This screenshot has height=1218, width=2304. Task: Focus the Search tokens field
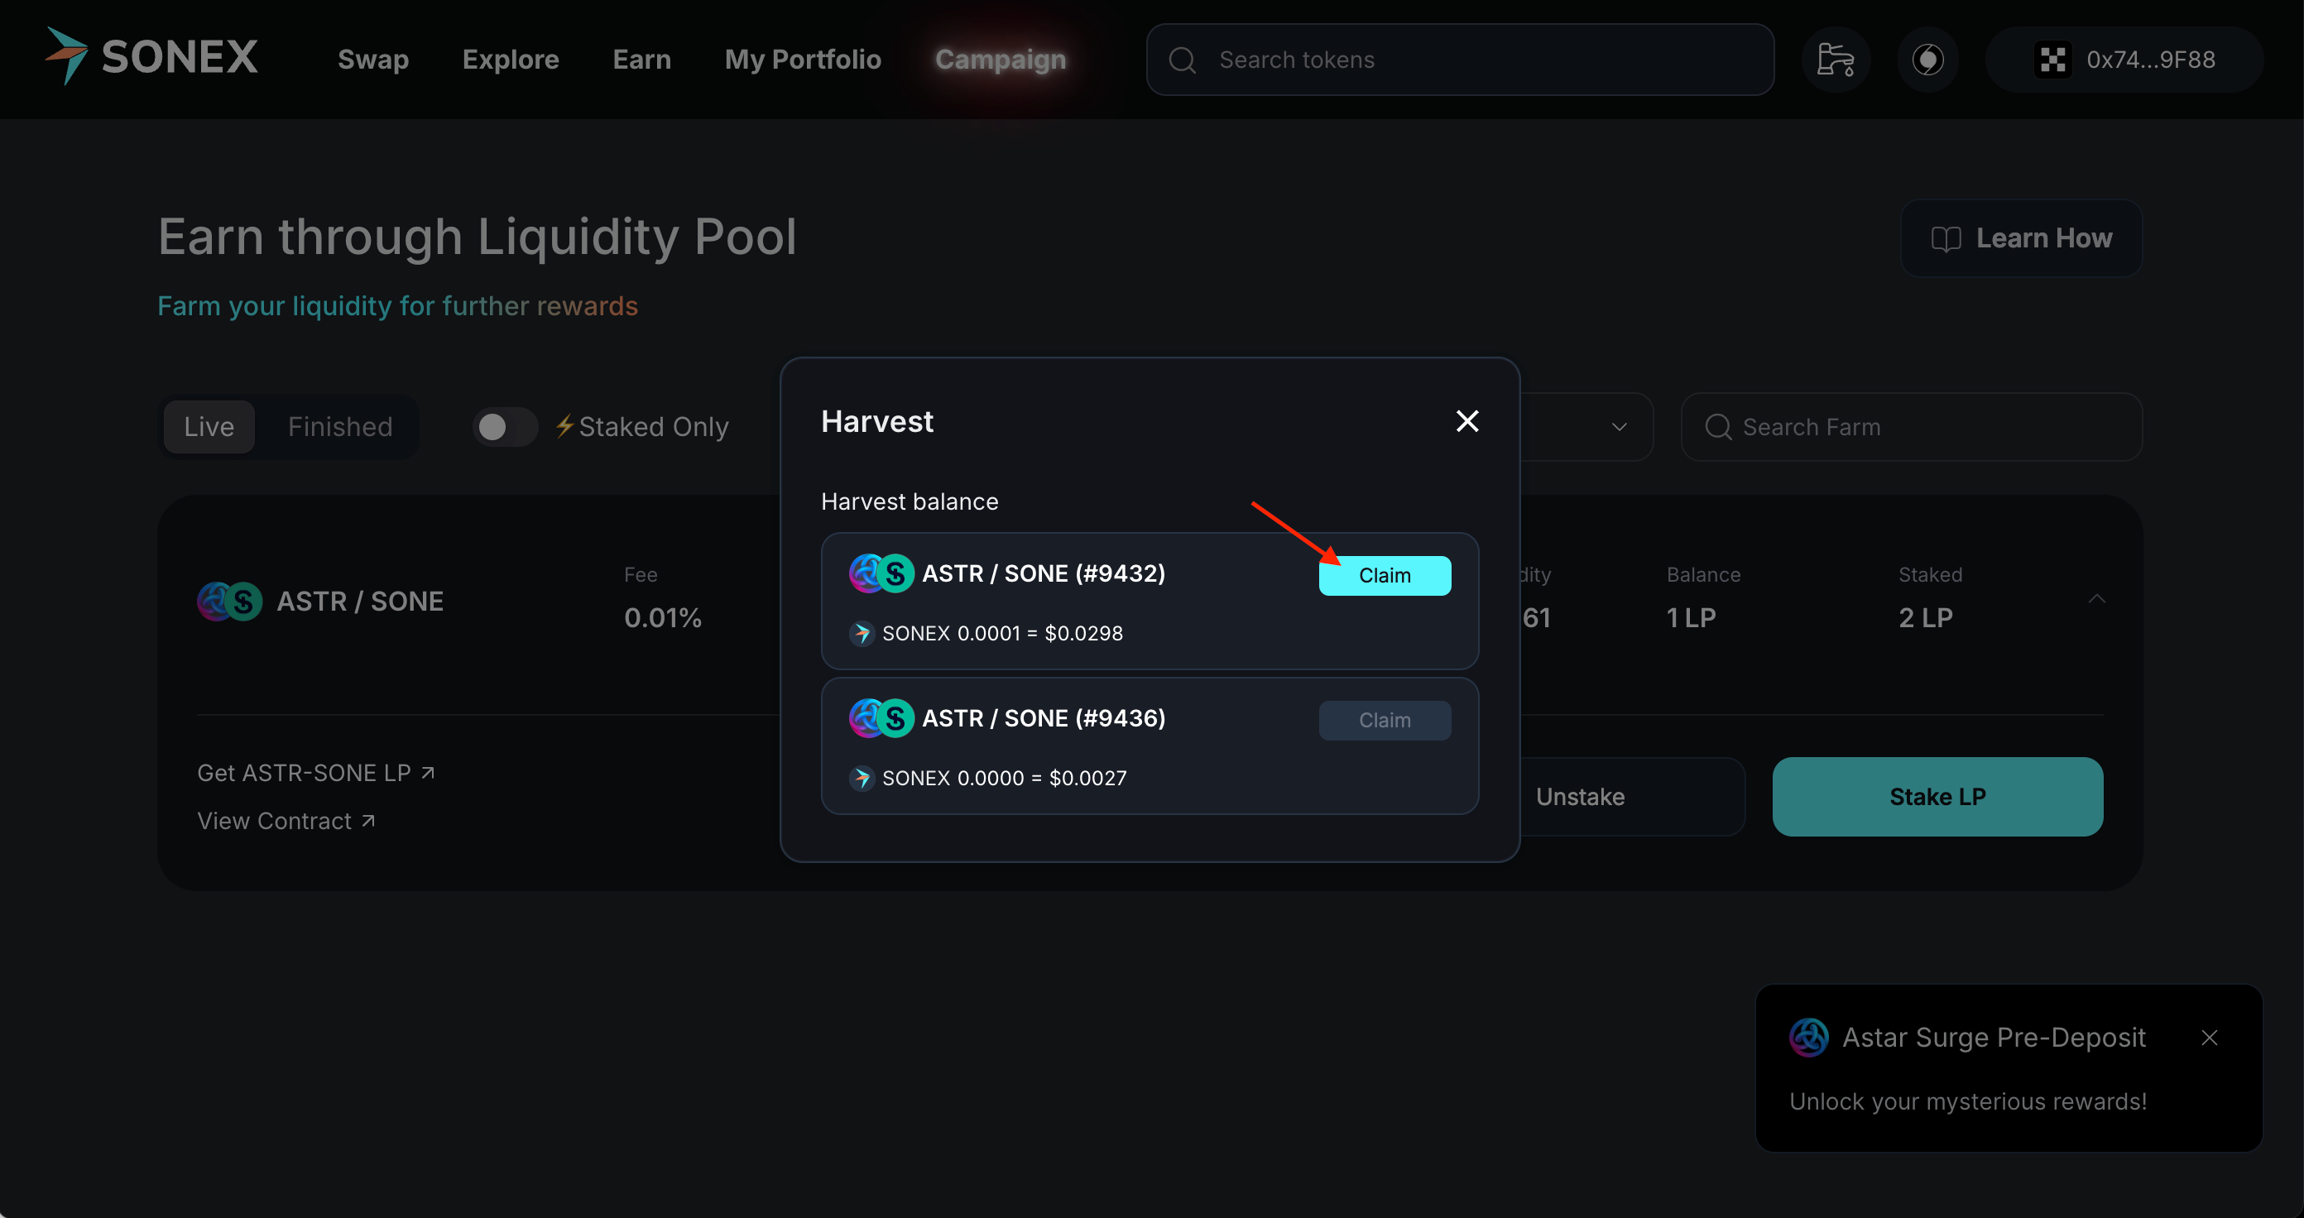(x=1460, y=60)
